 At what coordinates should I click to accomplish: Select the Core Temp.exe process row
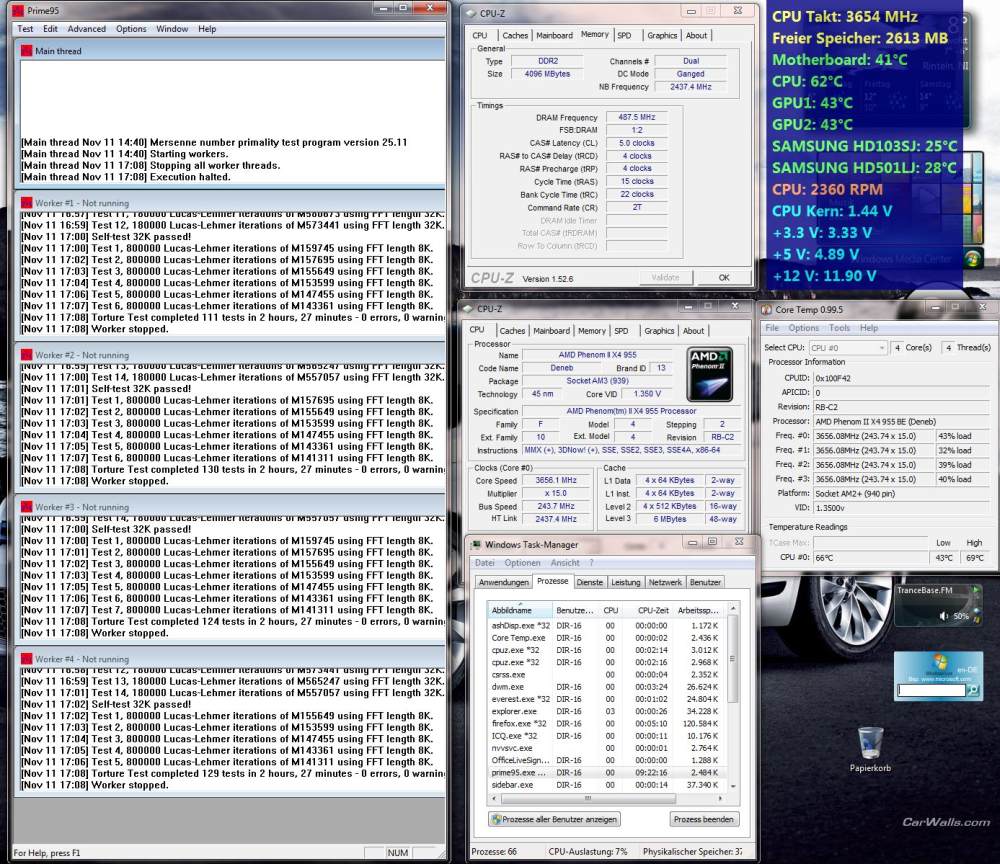[x=607, y=638]
